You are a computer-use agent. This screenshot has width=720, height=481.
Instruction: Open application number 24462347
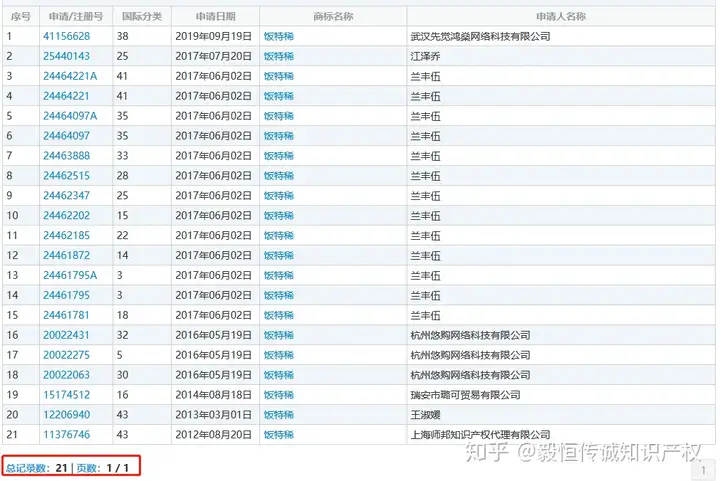[x=67, y=196]
